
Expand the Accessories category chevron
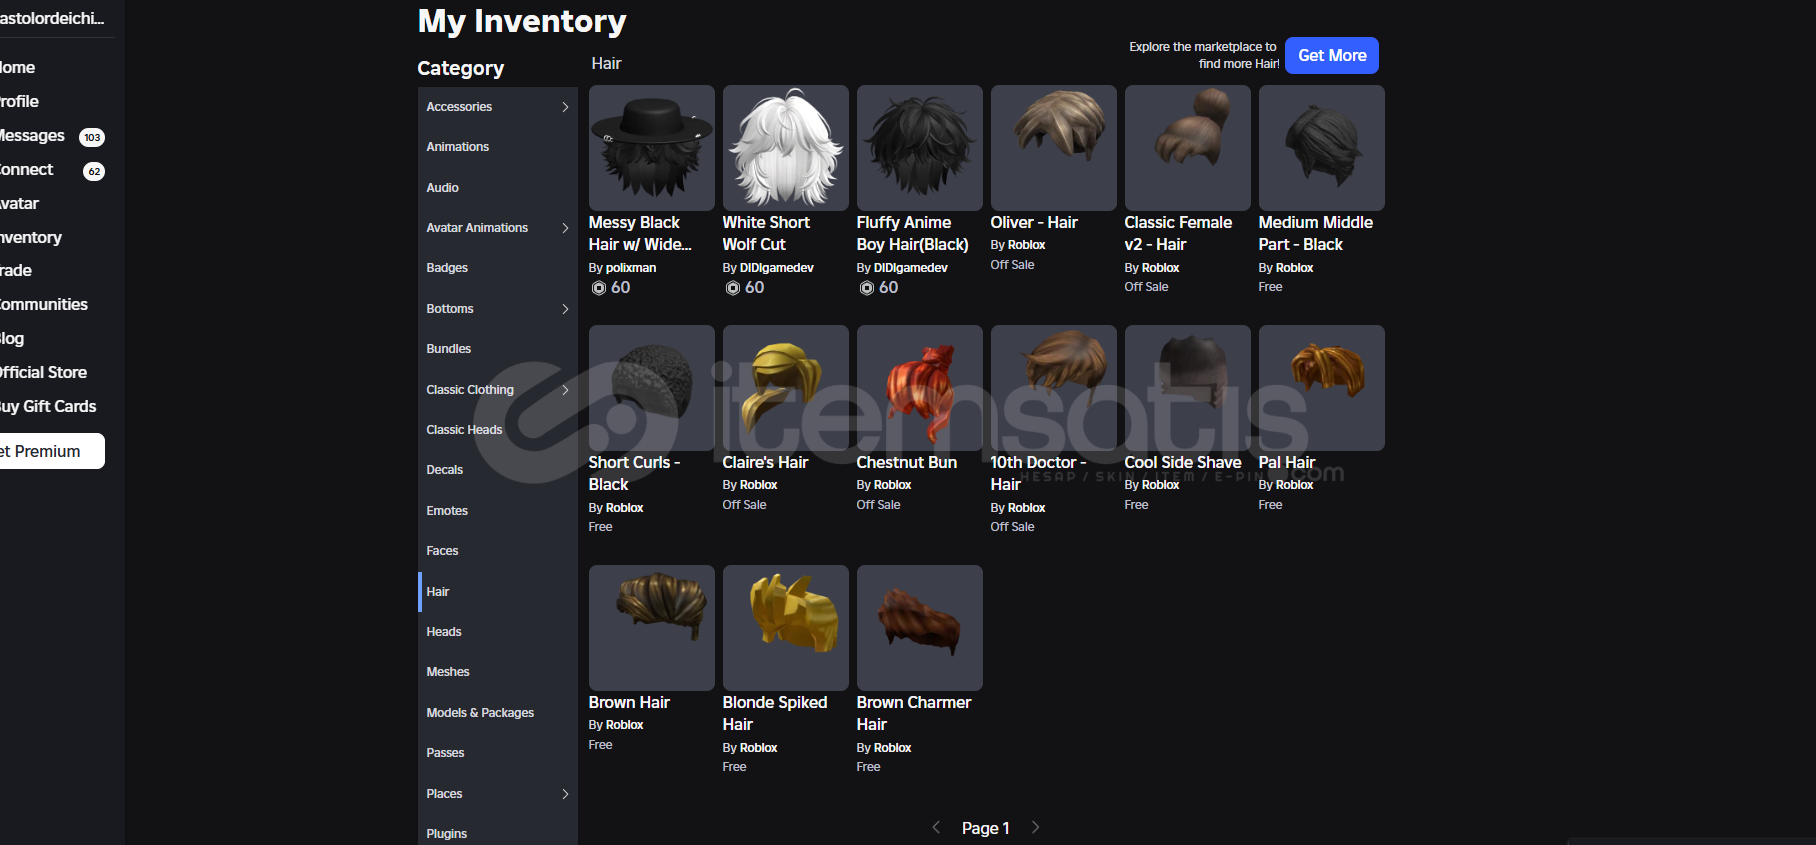pos(565,107)
